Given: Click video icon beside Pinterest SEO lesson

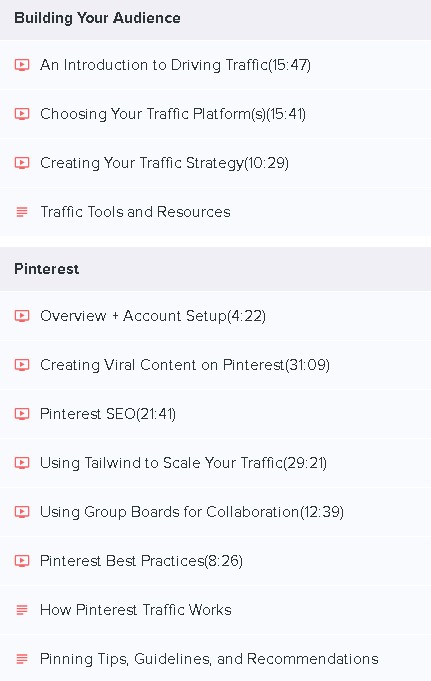Looking at the screenshot, I should pyautogui.click(x=22, y=414).
